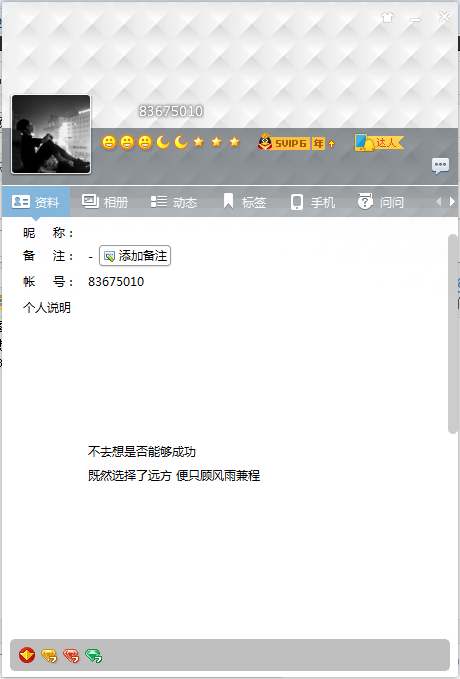
Task: Click the SVIP6 membership badge
Action: pyautogui.click(x=284, y=142)
